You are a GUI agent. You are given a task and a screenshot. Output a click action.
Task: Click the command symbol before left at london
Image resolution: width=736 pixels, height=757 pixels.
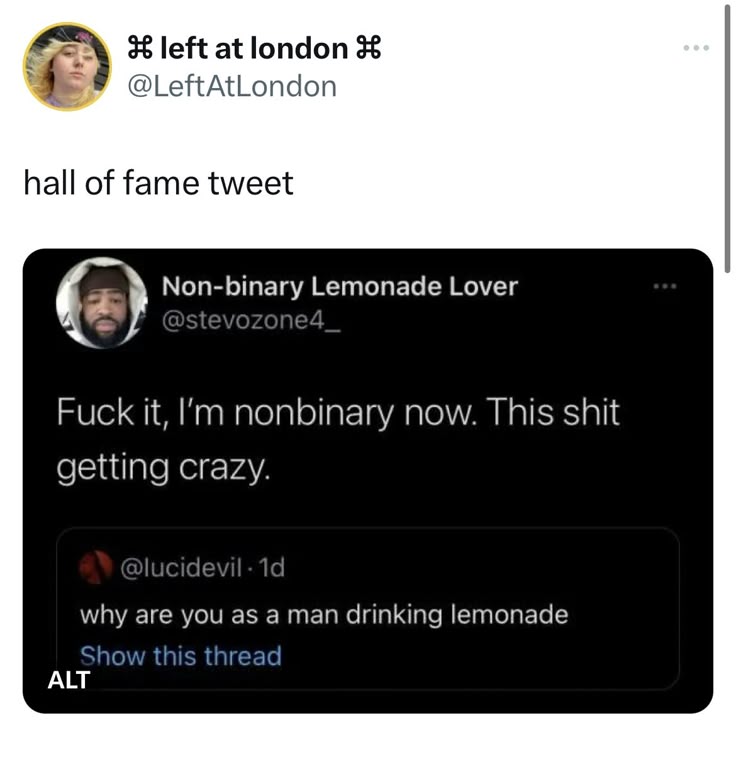(x=140, y=48)
